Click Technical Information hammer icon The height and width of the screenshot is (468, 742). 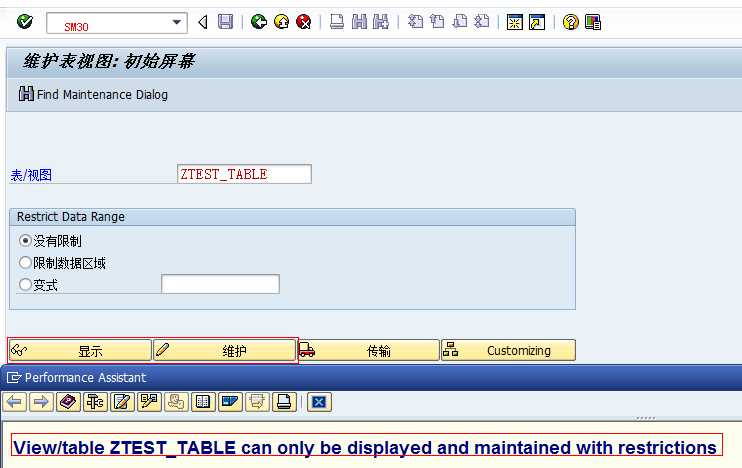(96, 402)
